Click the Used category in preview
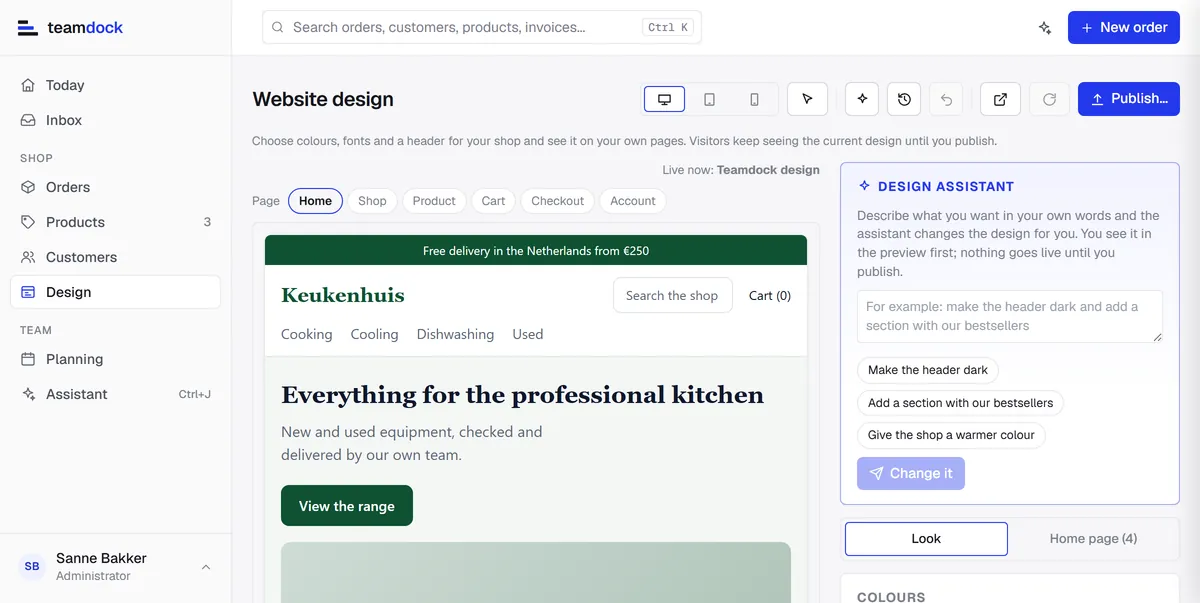Viewport: 1200px width, 603px height. (x=528, y=334)
